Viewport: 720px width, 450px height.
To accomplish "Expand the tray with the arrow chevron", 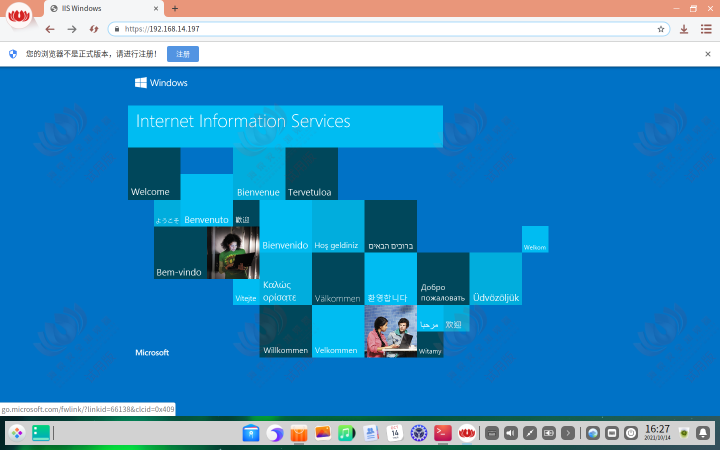I will click(567, 433).
